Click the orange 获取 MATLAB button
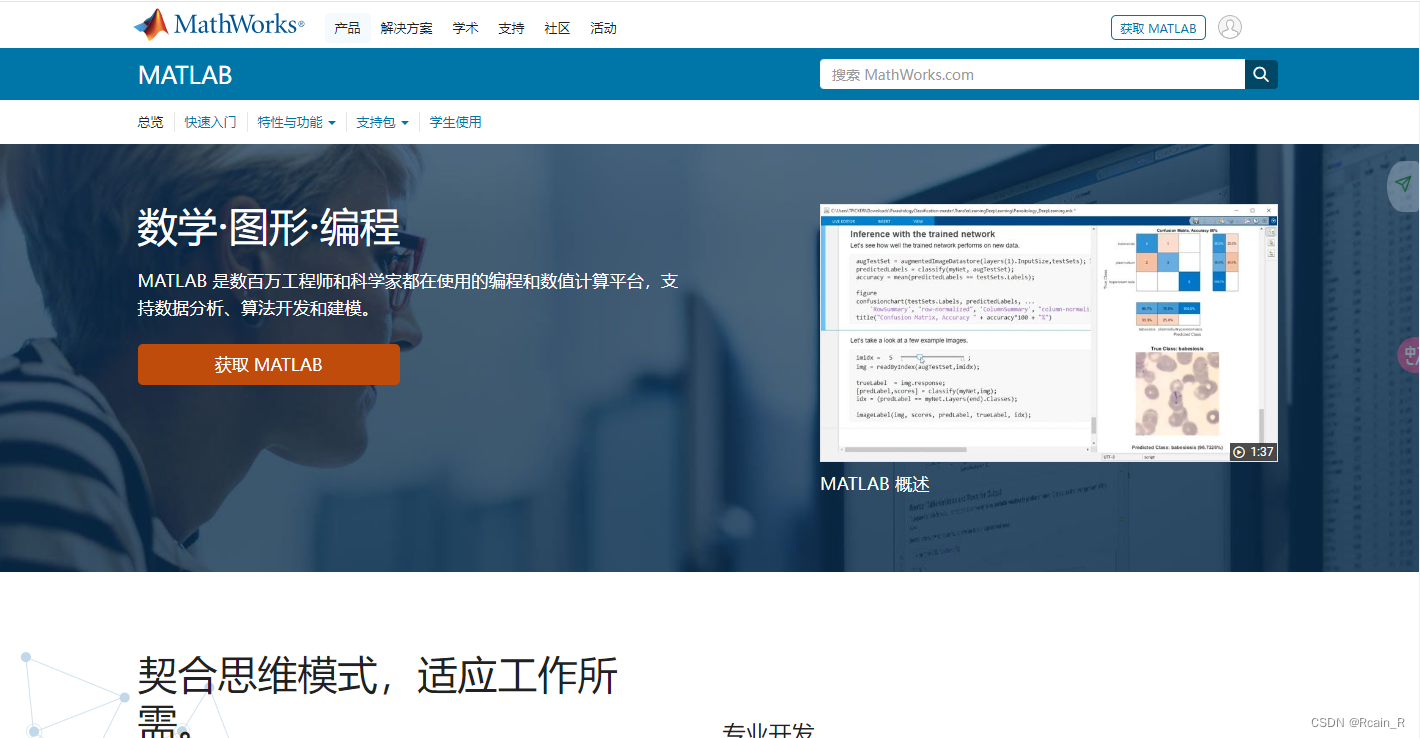The width and height of the screenshot is (1420, 738). click(269, 364)
